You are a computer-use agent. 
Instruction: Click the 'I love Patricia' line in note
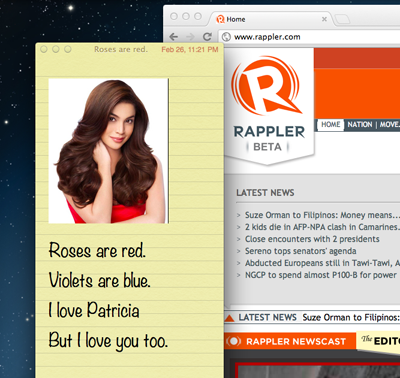pyautogui.click(x=94, y=310)
